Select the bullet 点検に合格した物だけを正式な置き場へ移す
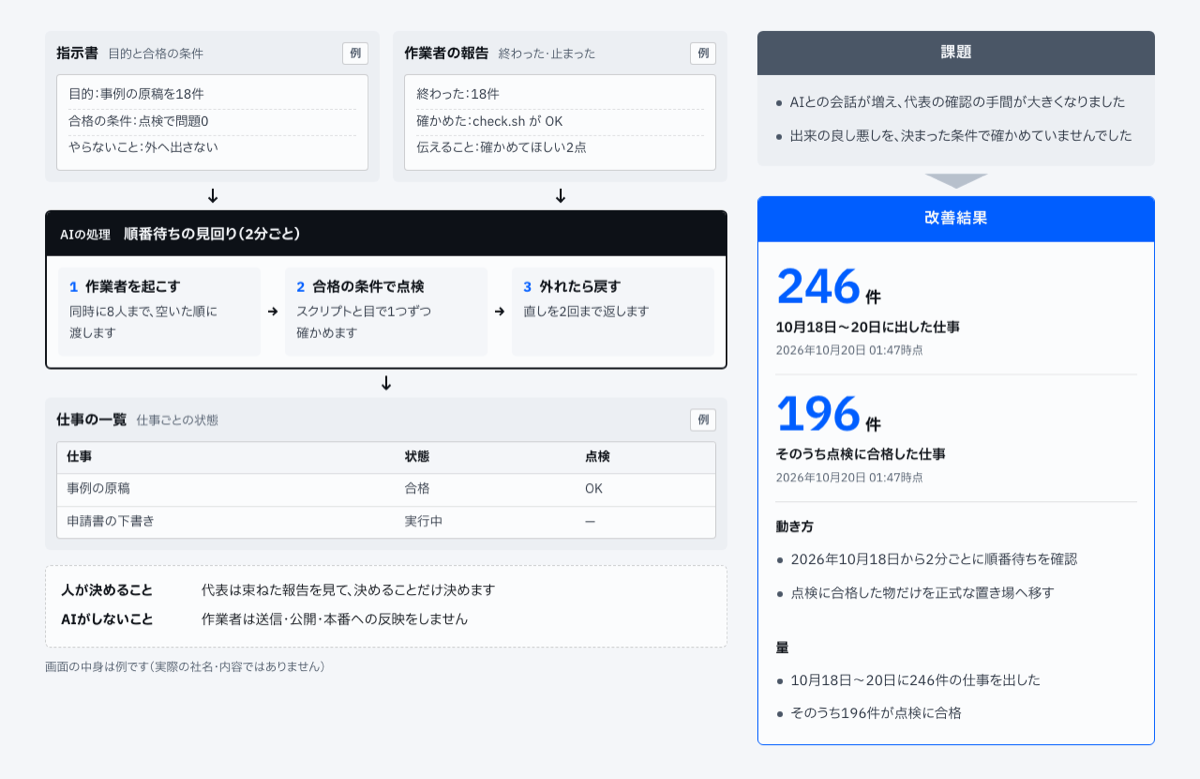The image size is (1200, 779). pos(922,592)
